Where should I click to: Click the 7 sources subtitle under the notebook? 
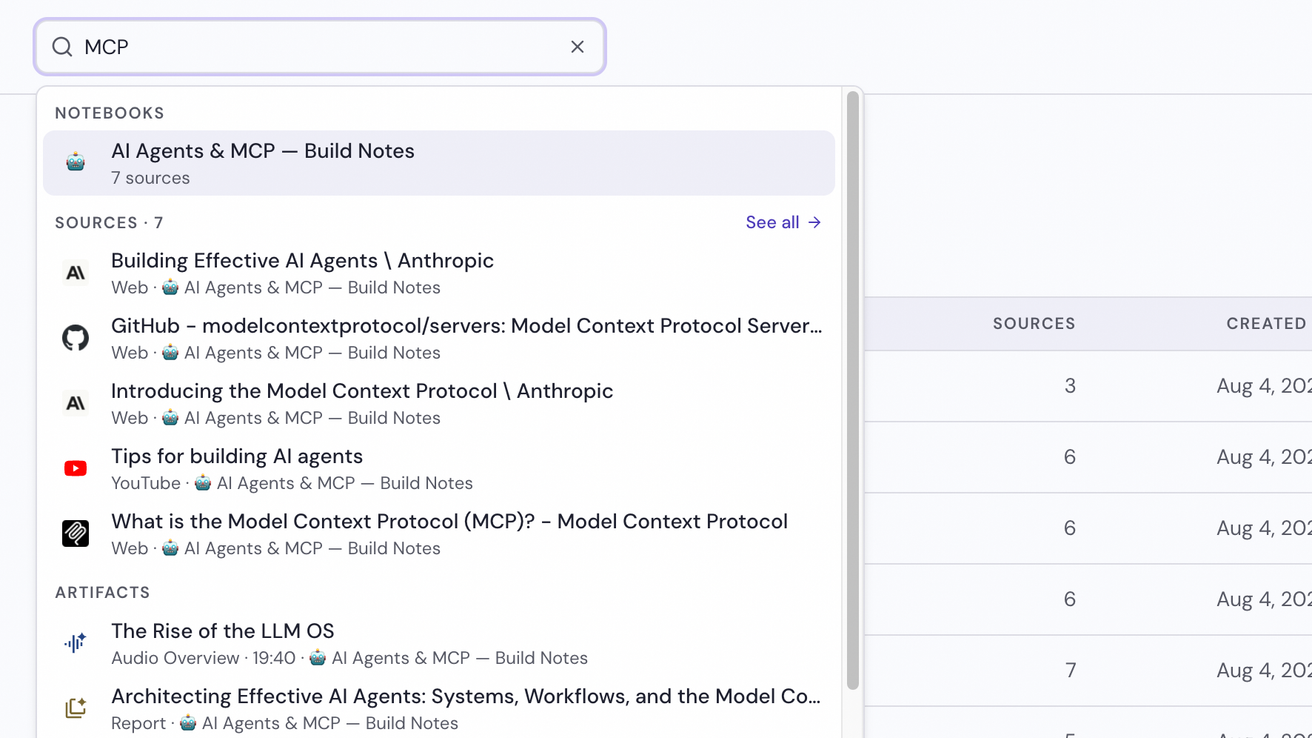150,178
